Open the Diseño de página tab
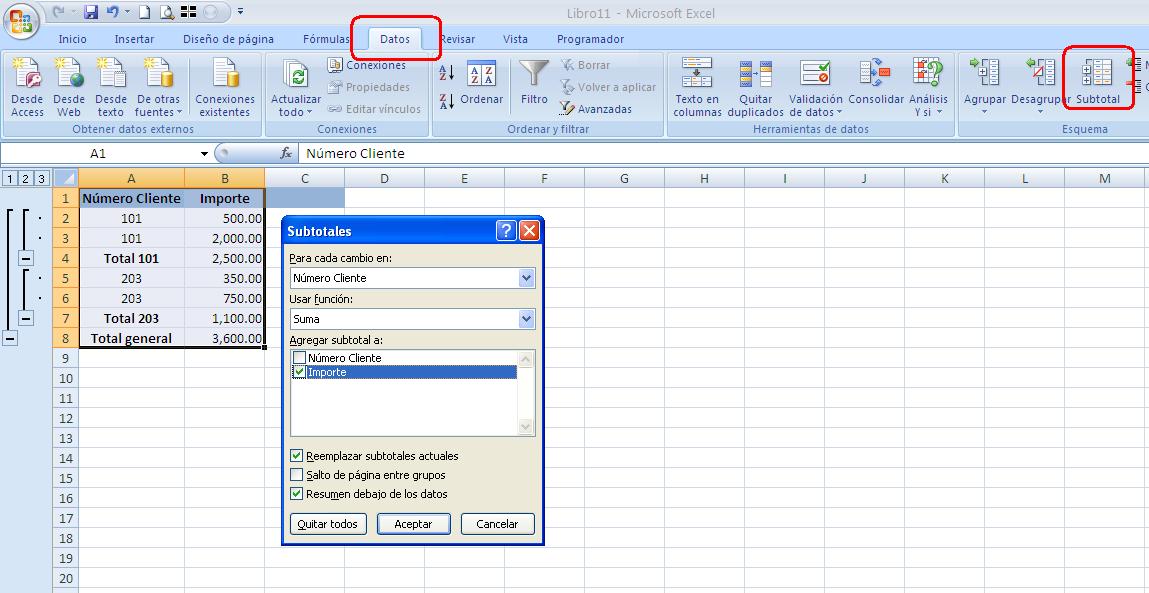Viewport: 1149px width, 593px height. point(229,40)
